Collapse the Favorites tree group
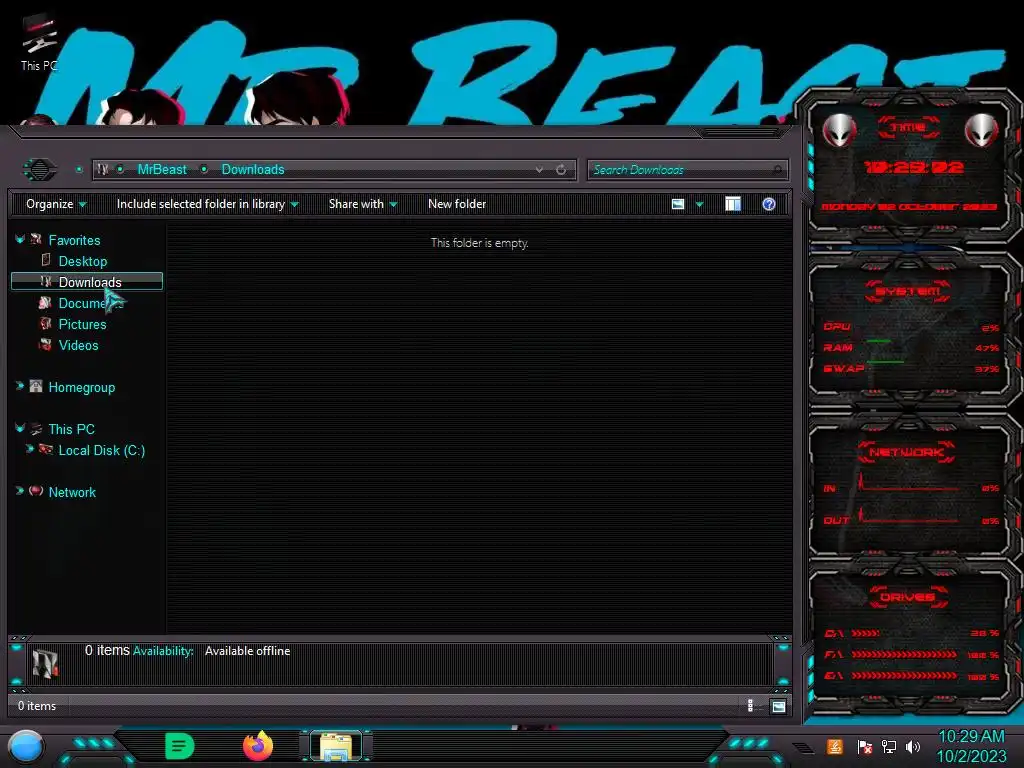This screenshot has width=1024, height=768. tap(20, 240)
